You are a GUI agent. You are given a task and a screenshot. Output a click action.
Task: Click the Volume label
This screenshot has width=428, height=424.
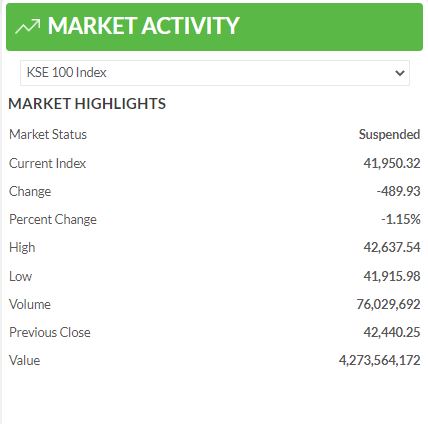point(30,304)
